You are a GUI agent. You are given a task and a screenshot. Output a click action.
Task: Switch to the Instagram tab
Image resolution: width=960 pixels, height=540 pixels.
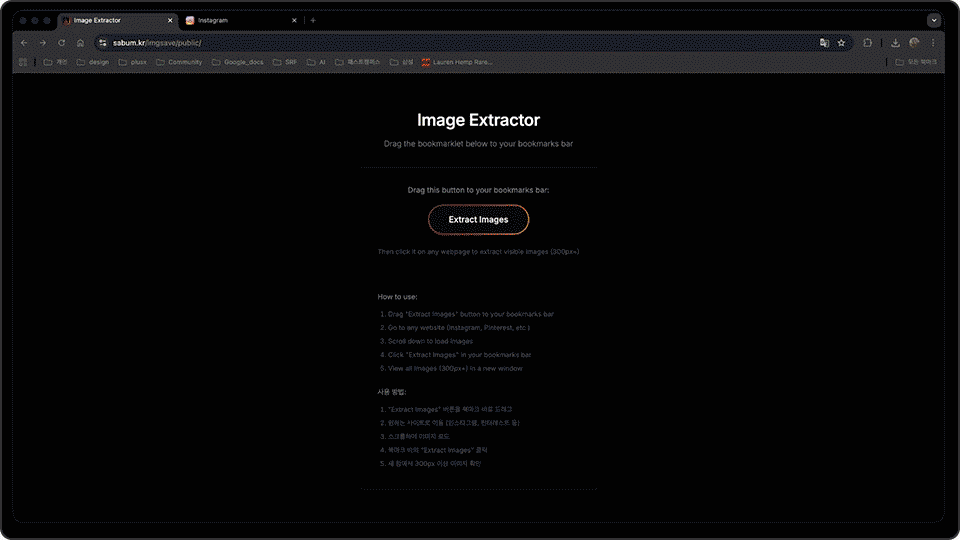coord(242,20)
